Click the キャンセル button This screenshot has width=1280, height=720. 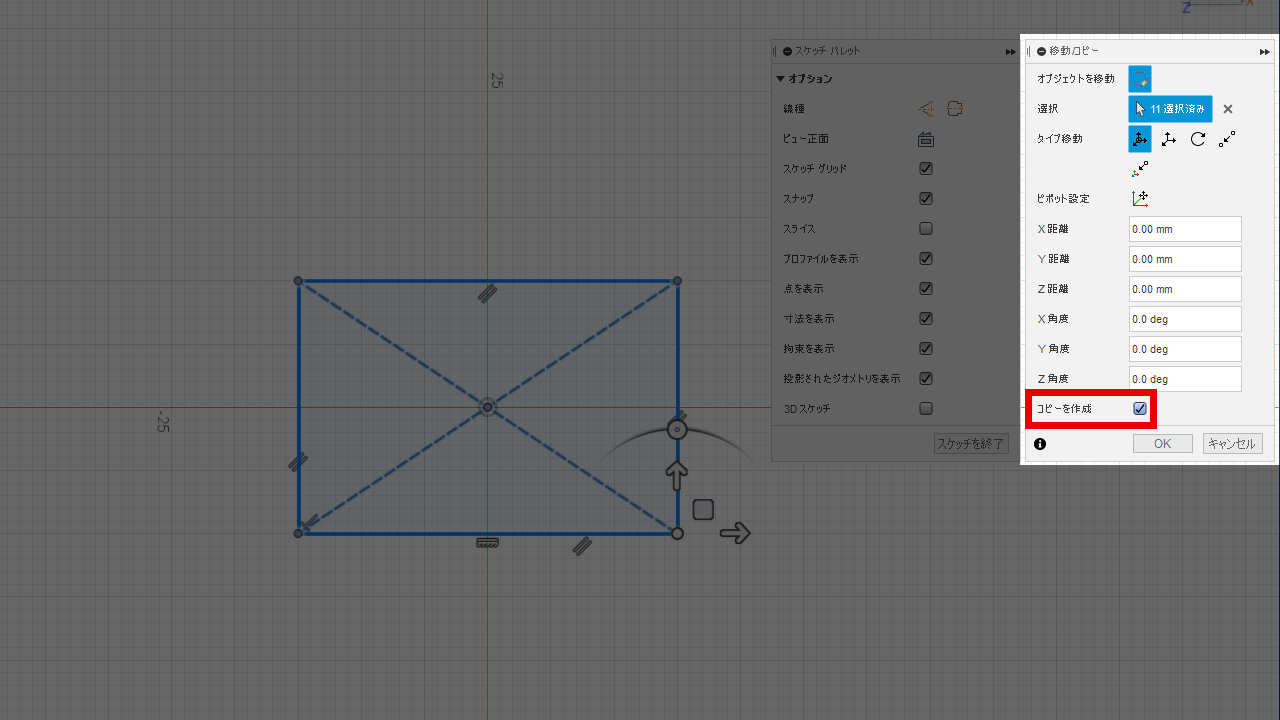(x=1232, y=444)
